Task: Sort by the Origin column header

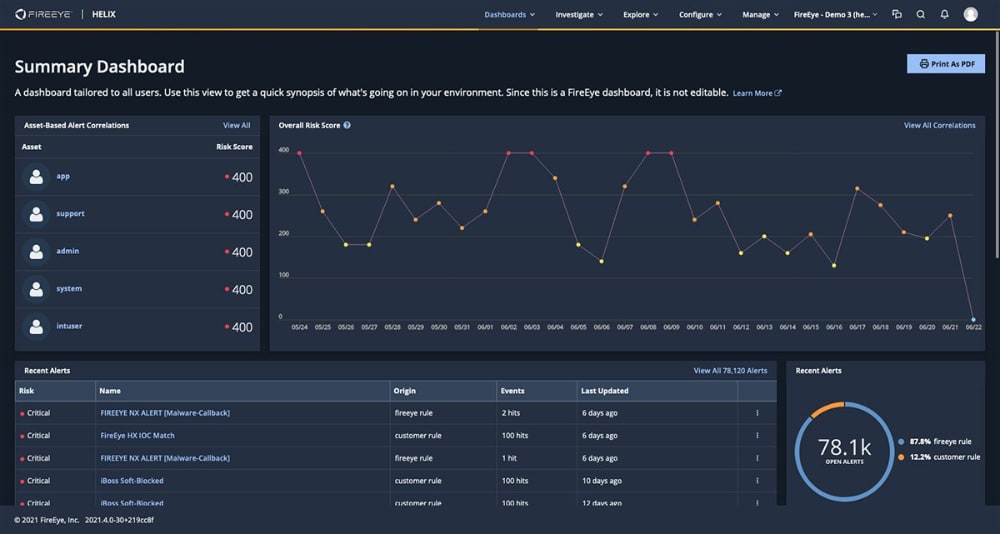Action: pyautogui.click(x=443, y=390)
